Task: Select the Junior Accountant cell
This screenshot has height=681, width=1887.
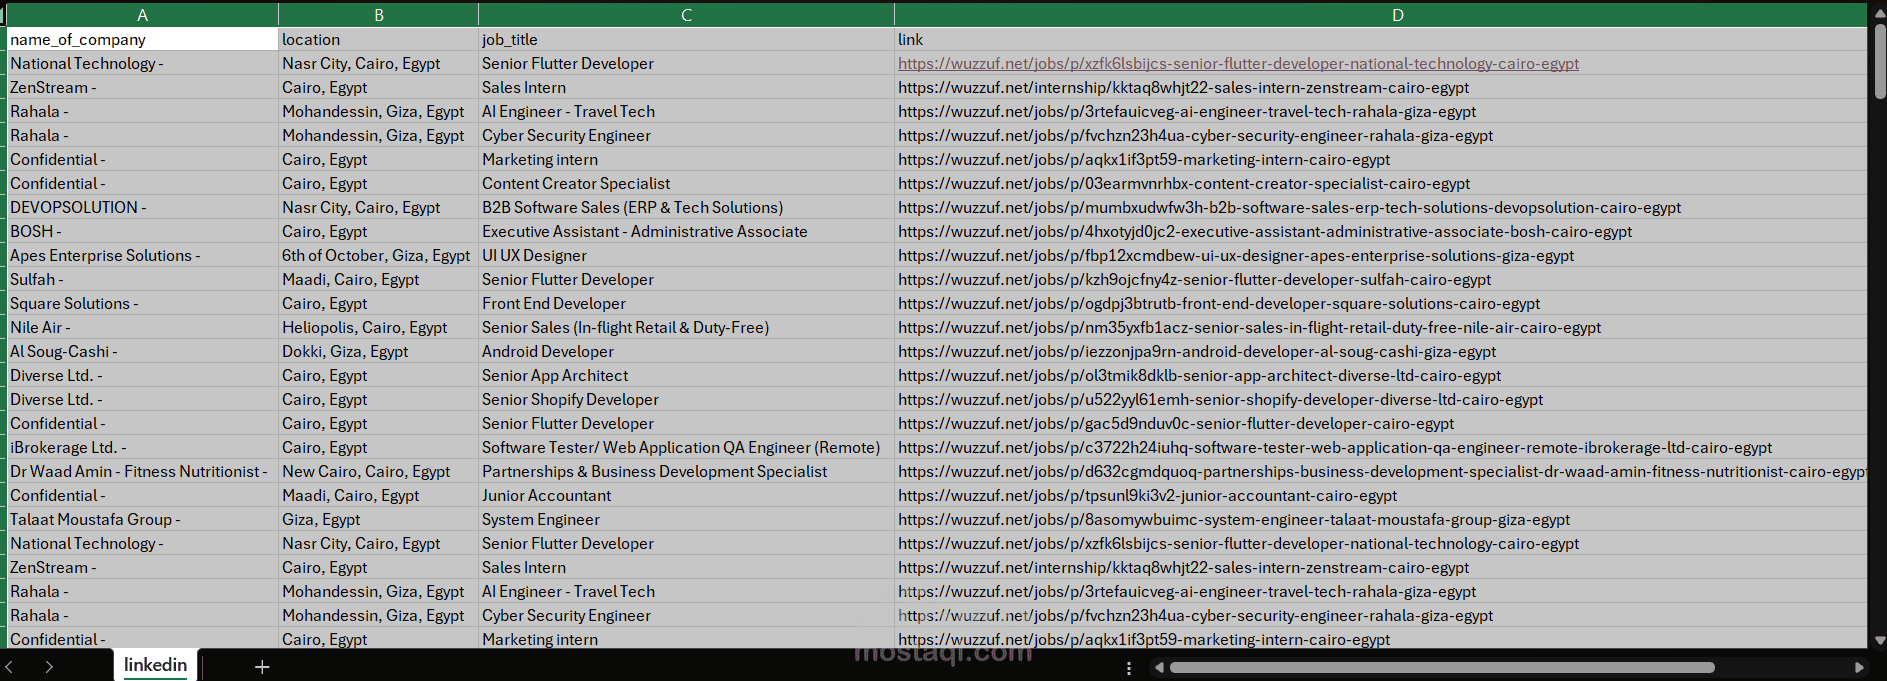Action: point(686,495)
